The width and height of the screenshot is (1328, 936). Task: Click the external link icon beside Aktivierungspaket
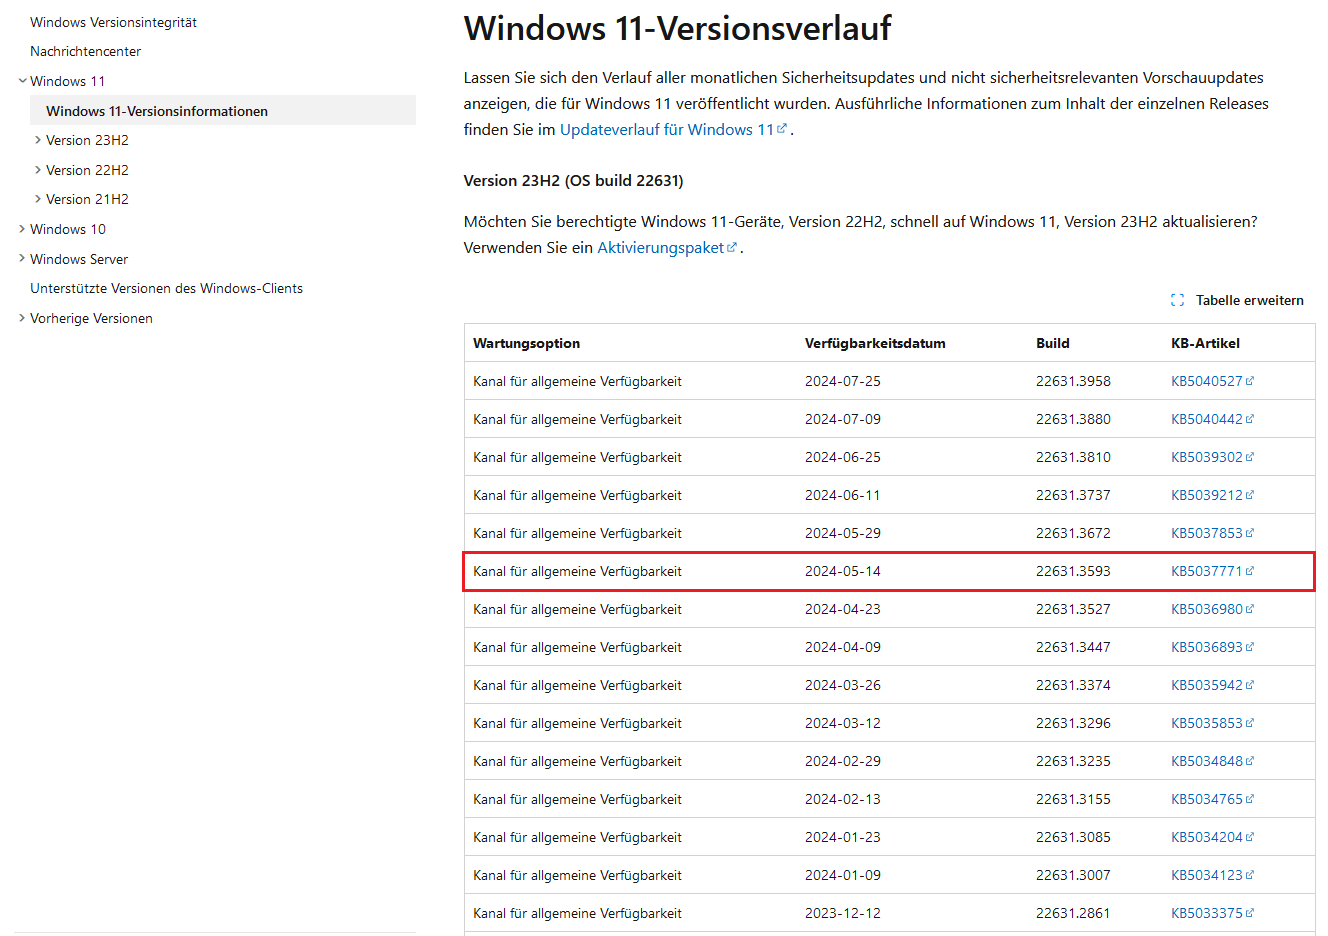pos(731,247)
